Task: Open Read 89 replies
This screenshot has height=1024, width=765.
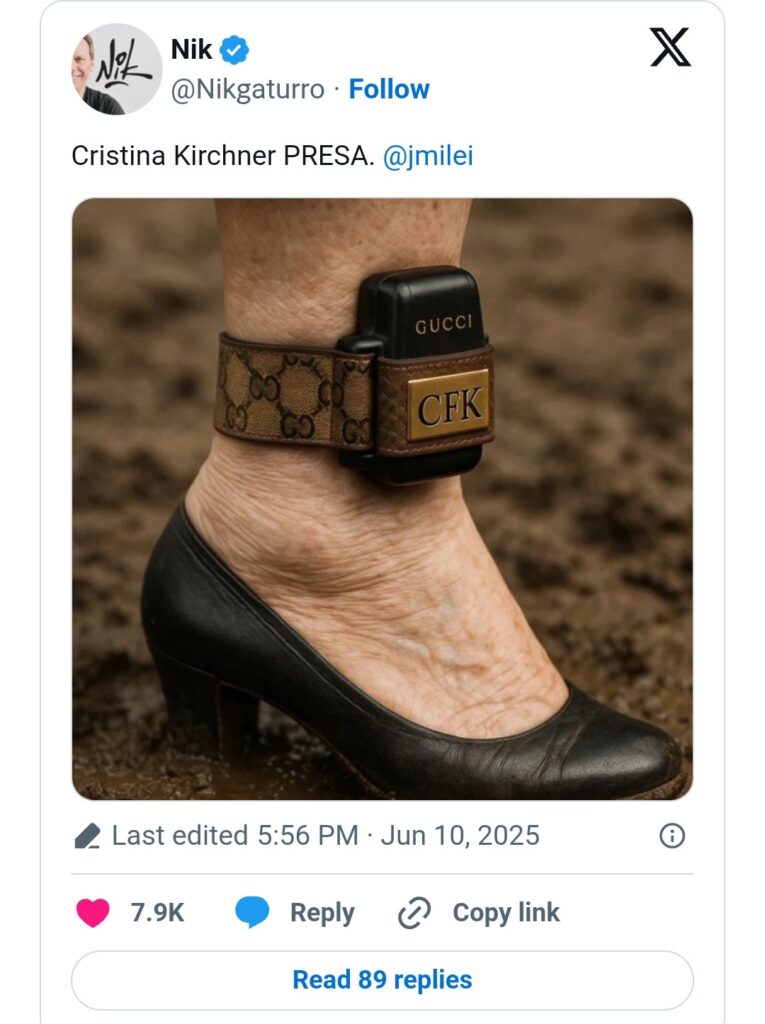Action: click(382, 980)
